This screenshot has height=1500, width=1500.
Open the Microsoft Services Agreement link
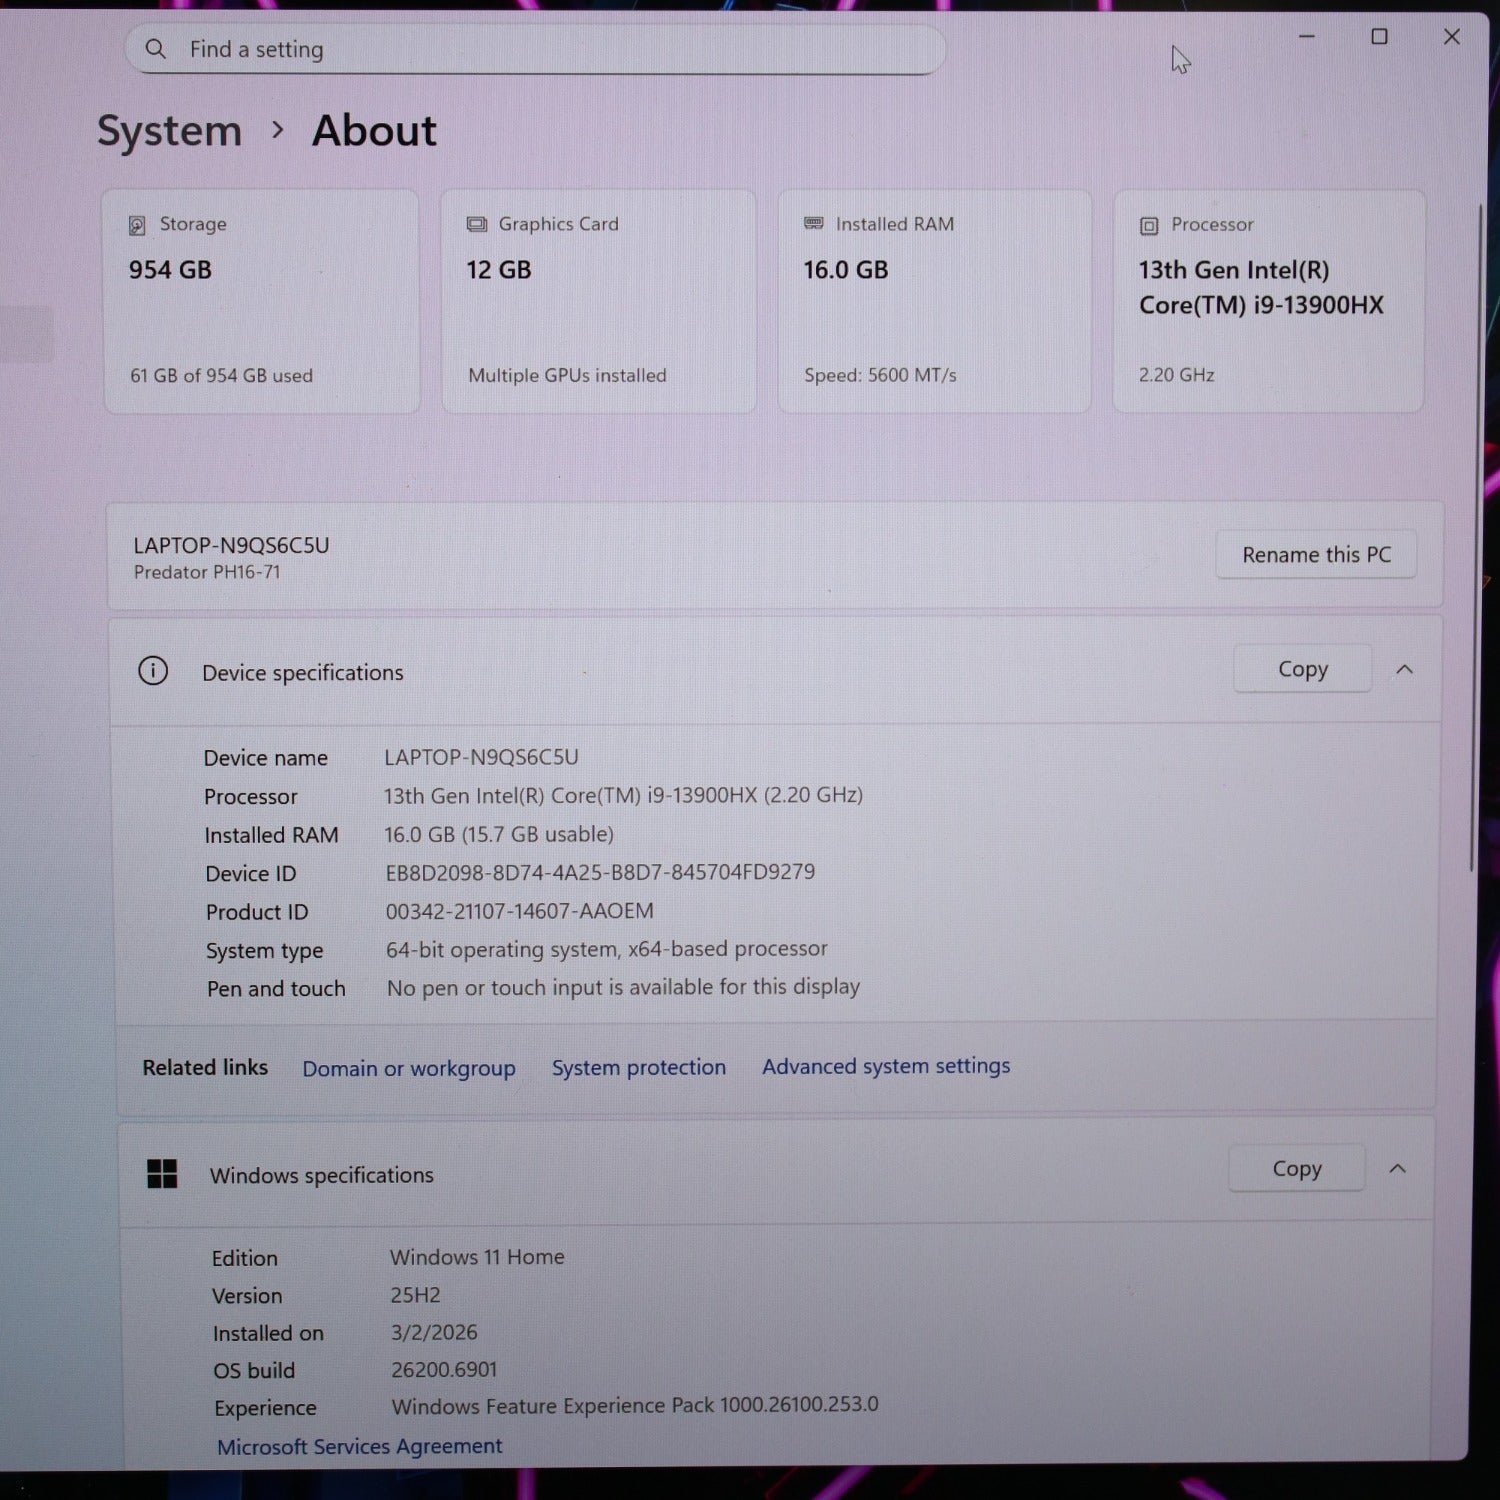point(360,1446)
